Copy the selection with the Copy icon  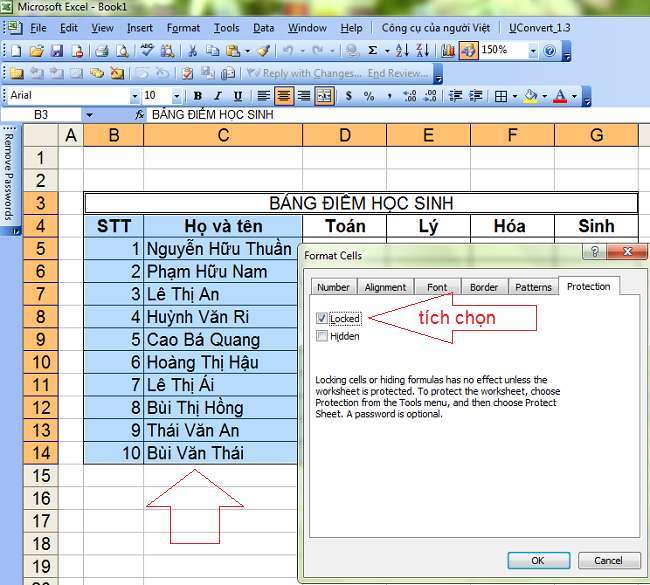[x=213, y=51]
